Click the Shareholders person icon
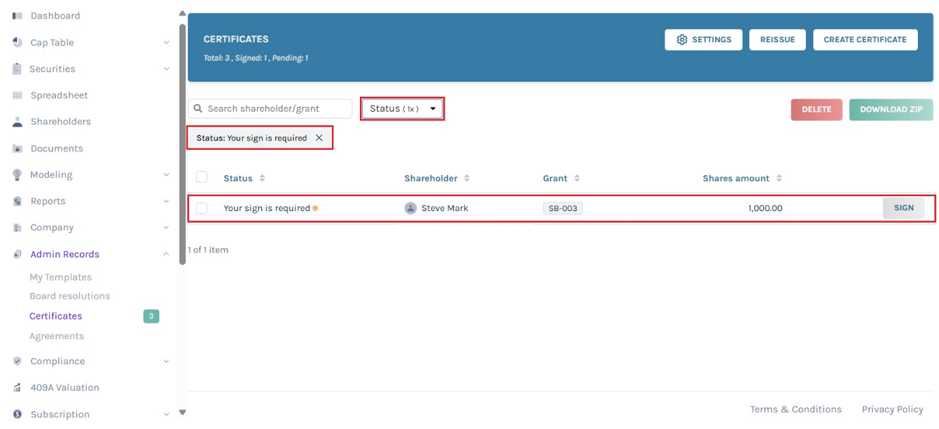The height and width of the screenshot is (429, 939). coord(17,122)
